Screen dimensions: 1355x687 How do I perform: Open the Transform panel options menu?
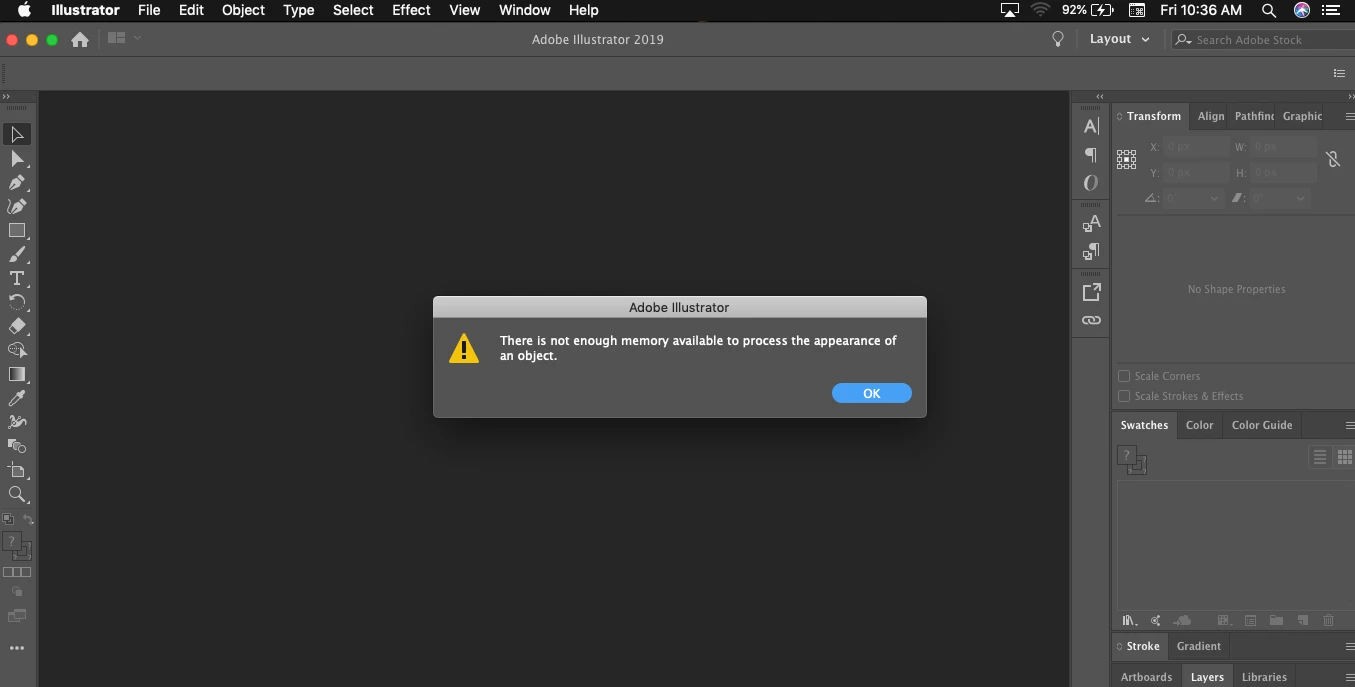pos(1348,117)
